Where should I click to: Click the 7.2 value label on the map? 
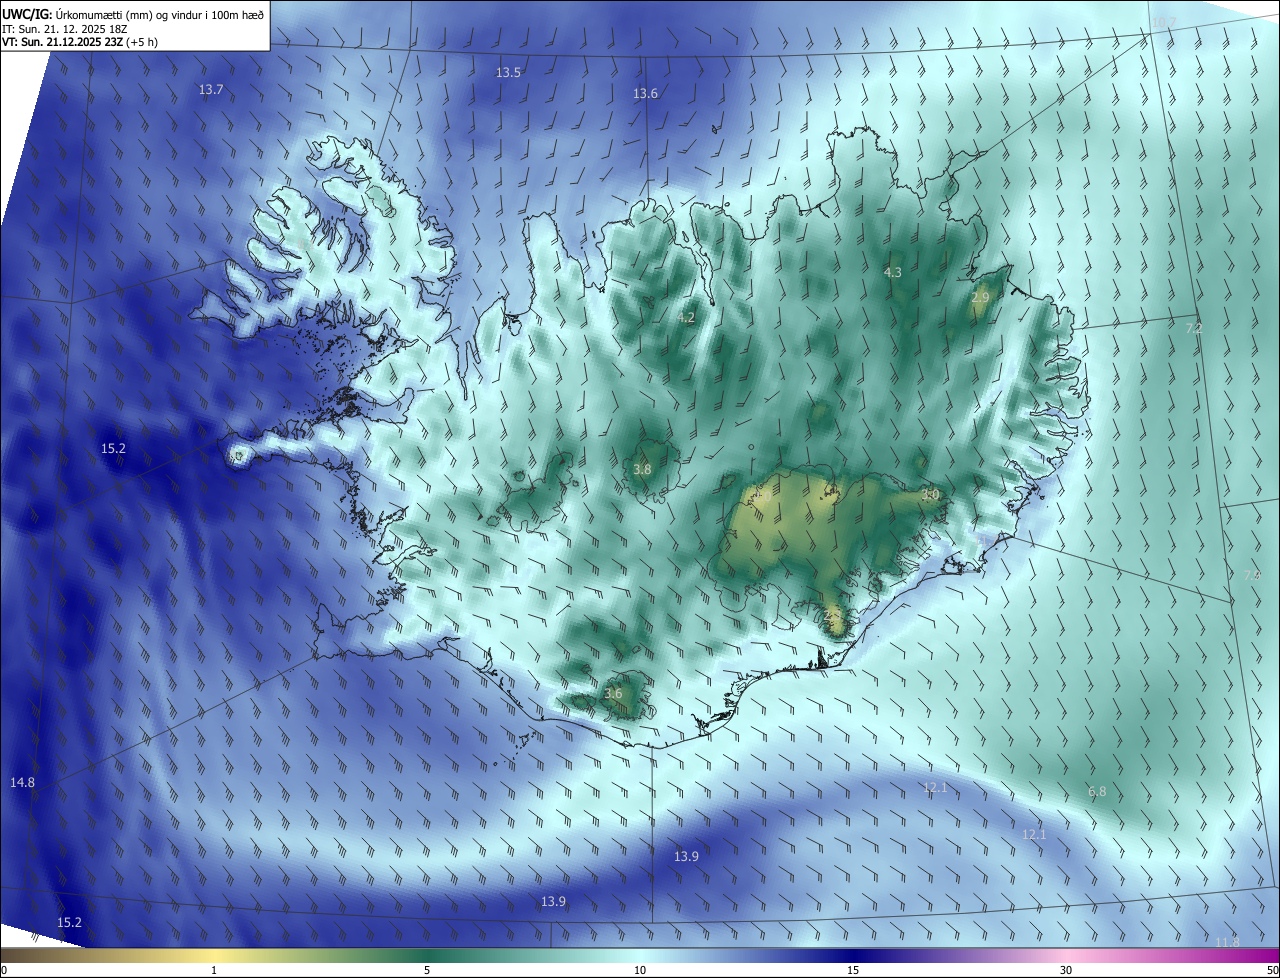(1193, 329)
